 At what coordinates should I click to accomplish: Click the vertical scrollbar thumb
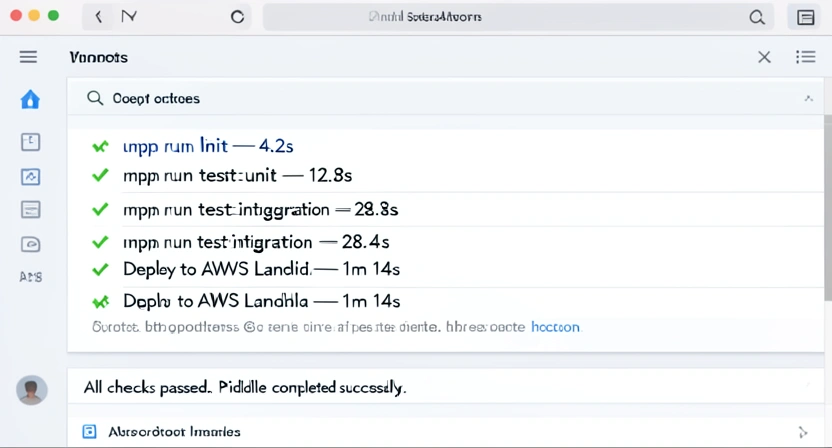pos(828,207)
